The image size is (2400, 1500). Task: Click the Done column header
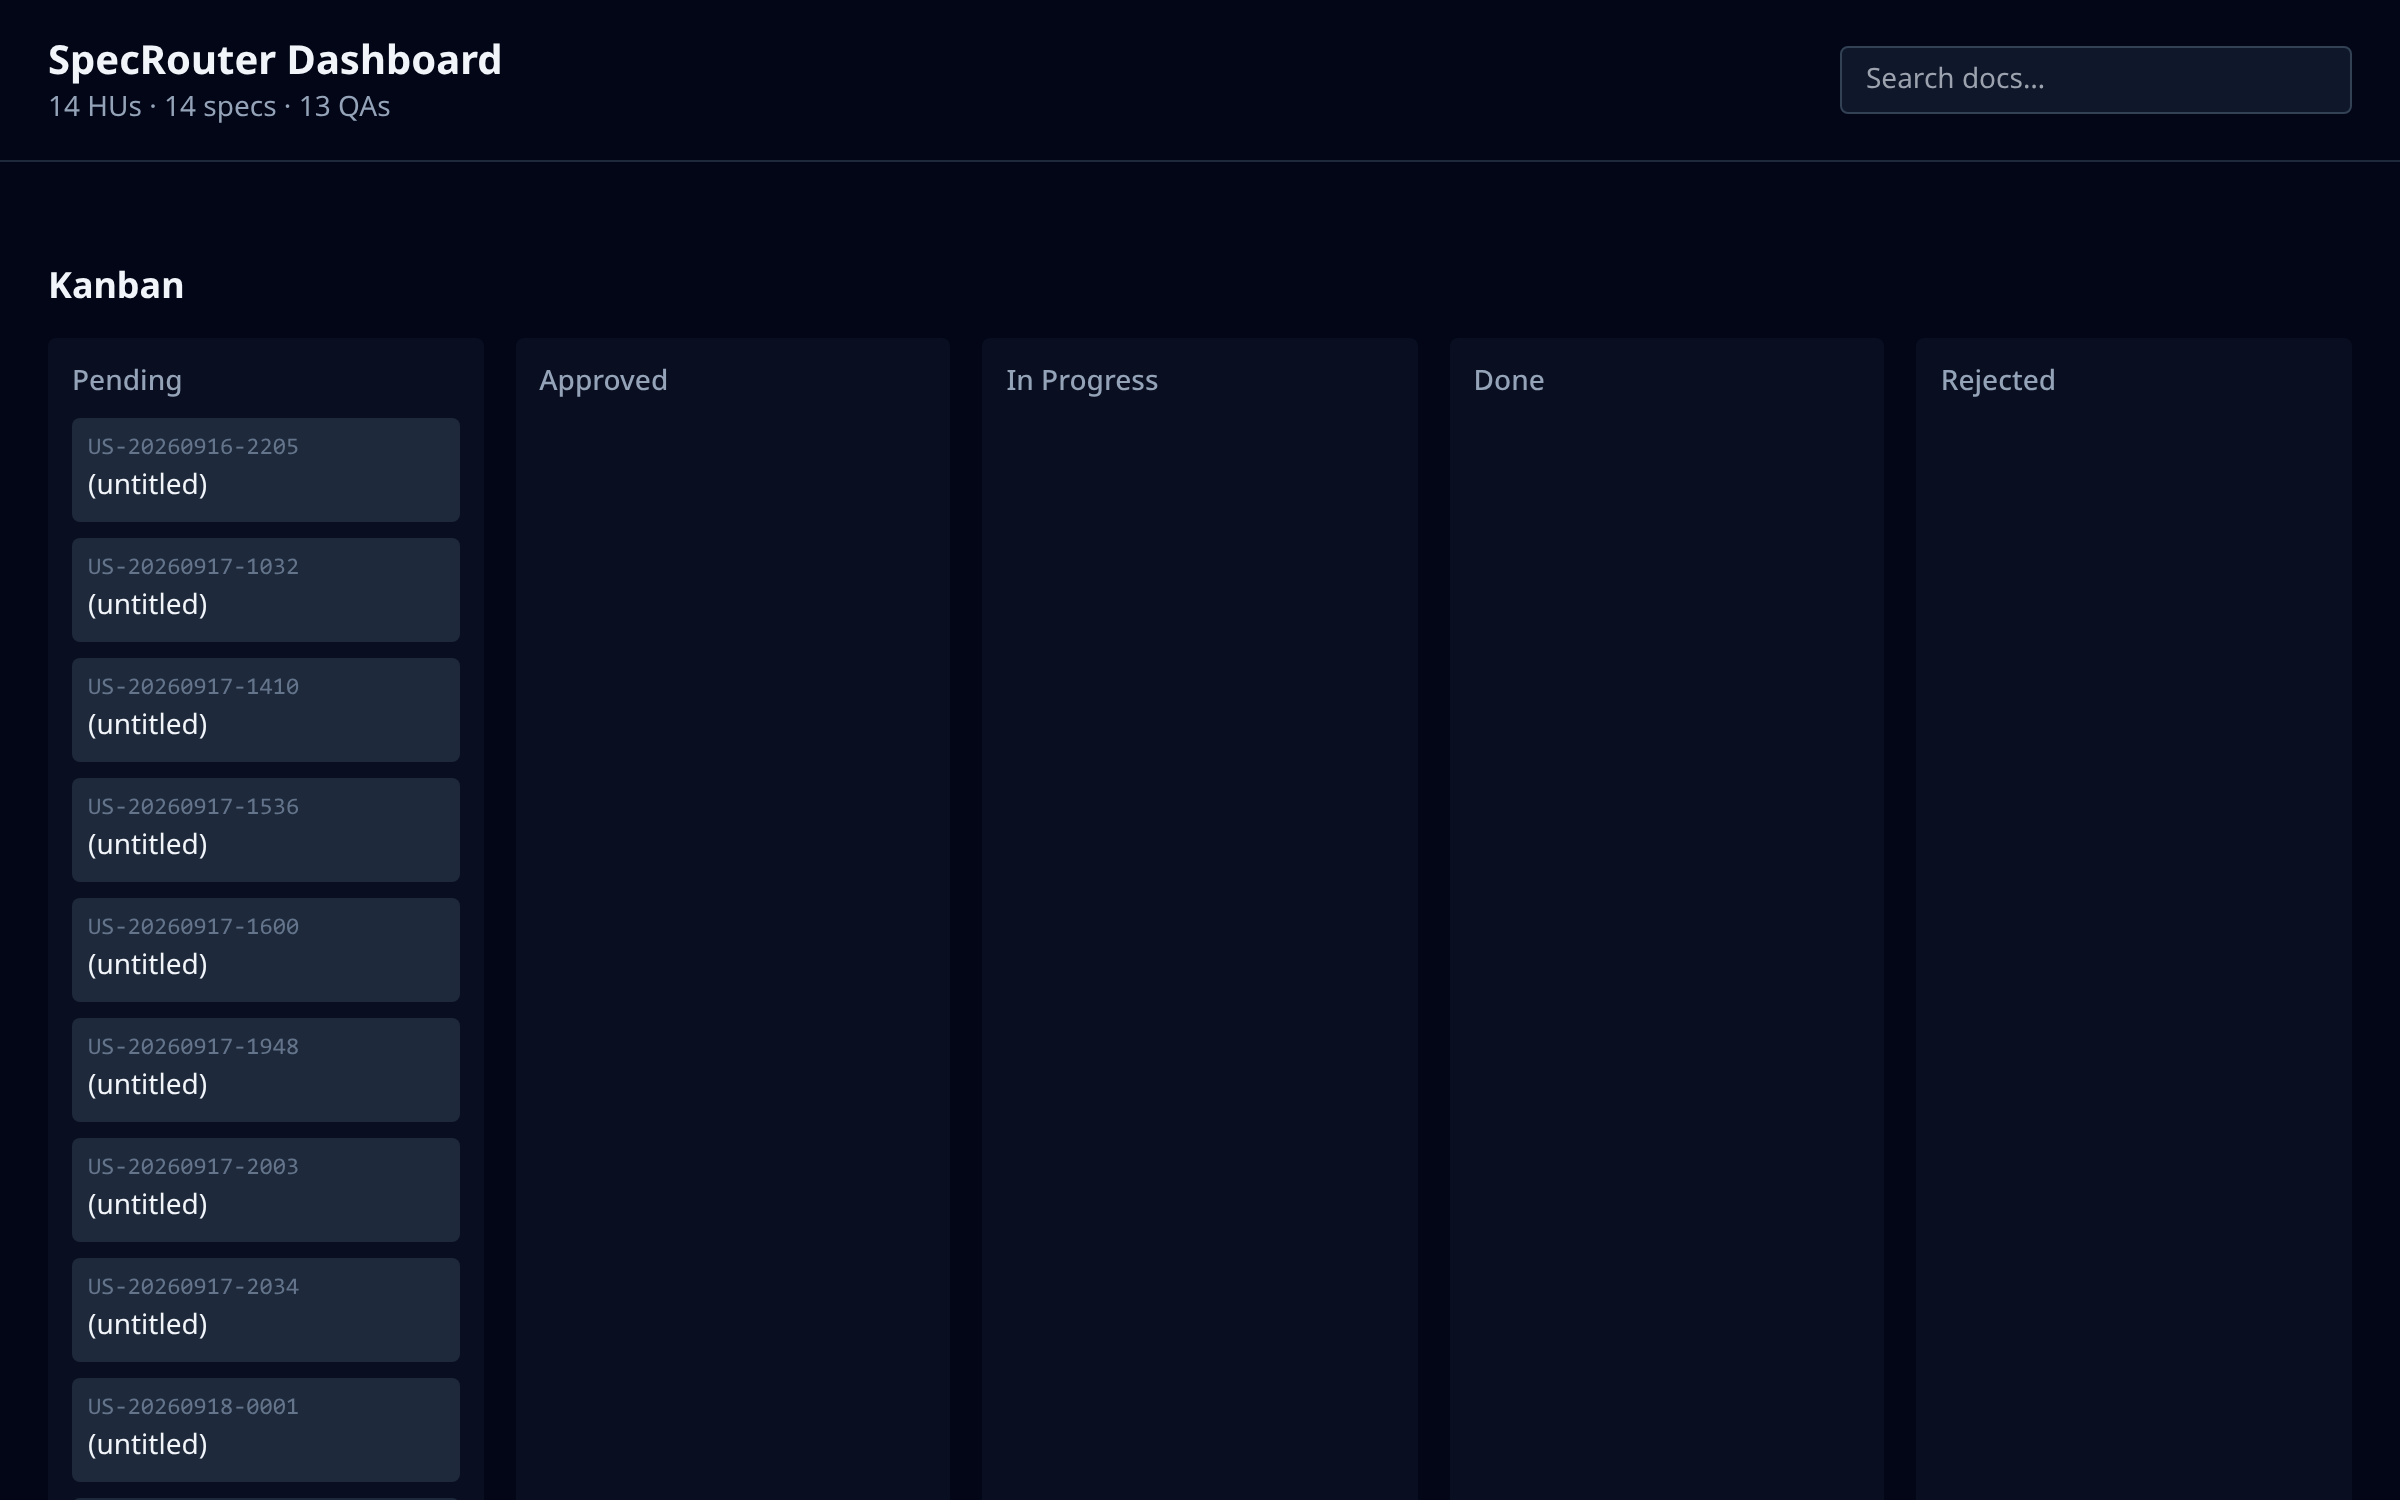click(x=1509, y=380)
